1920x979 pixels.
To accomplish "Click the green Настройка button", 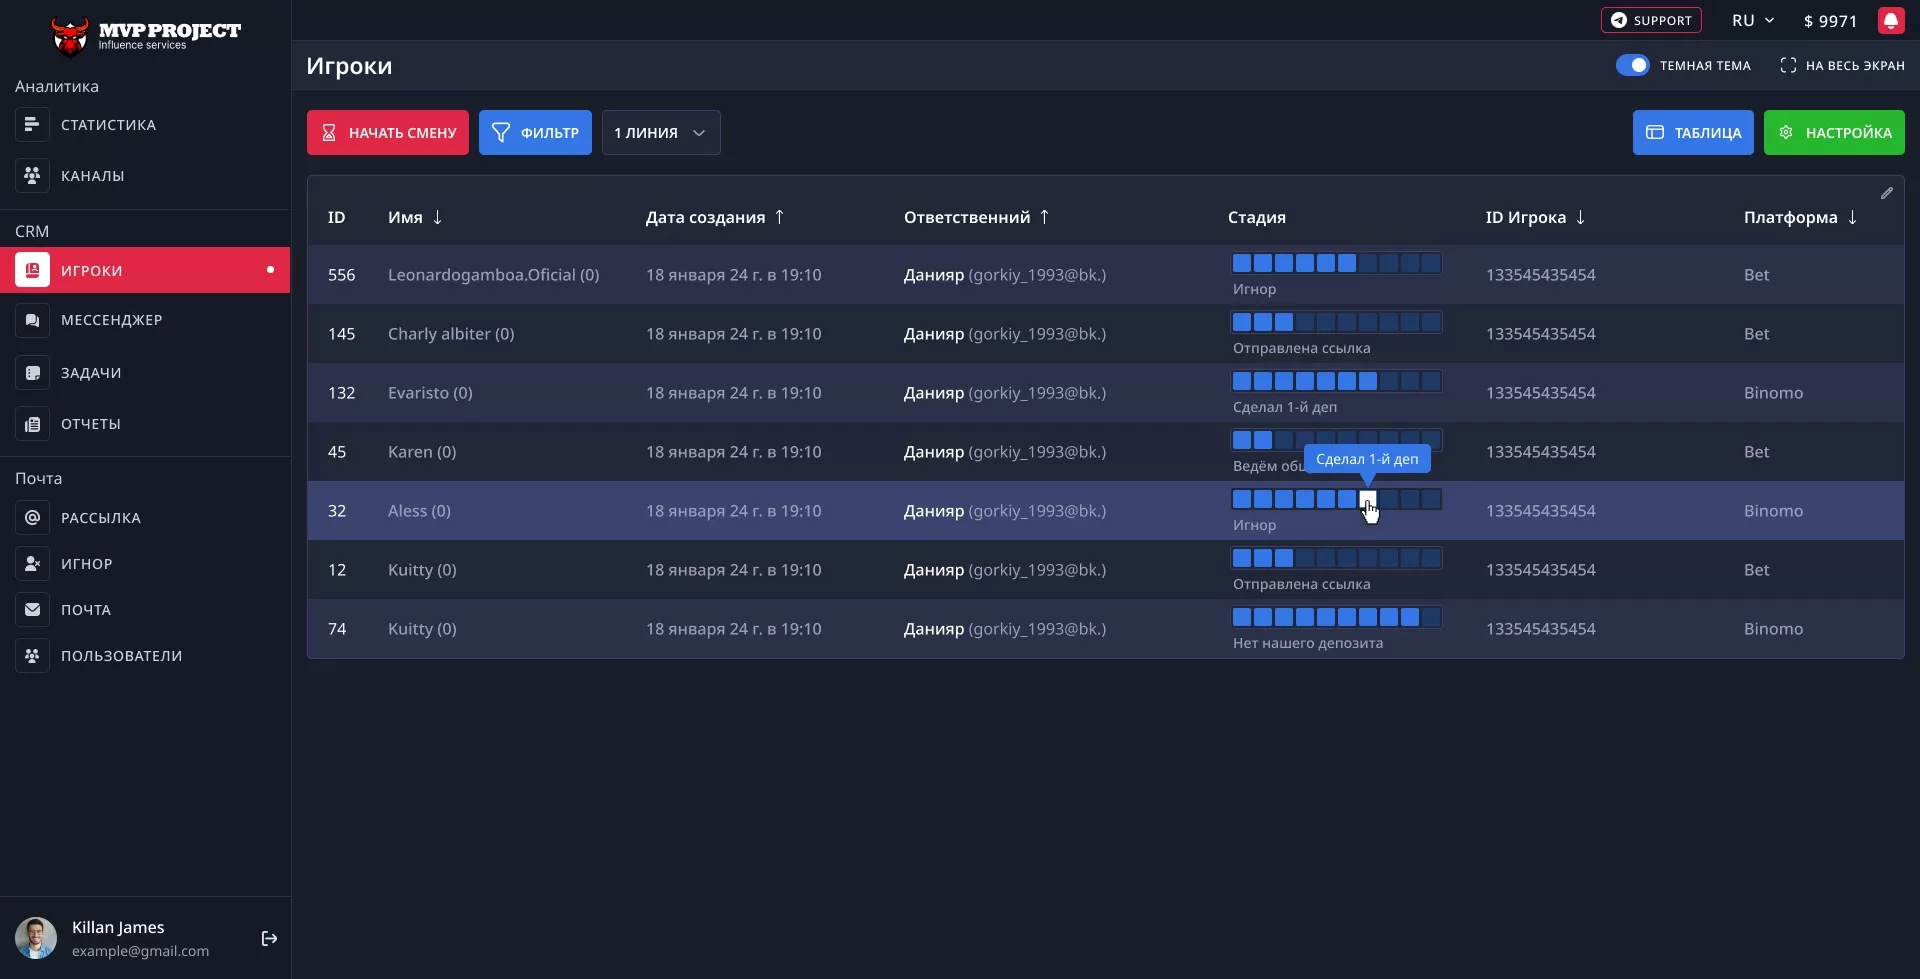I will pos(1833,133).
